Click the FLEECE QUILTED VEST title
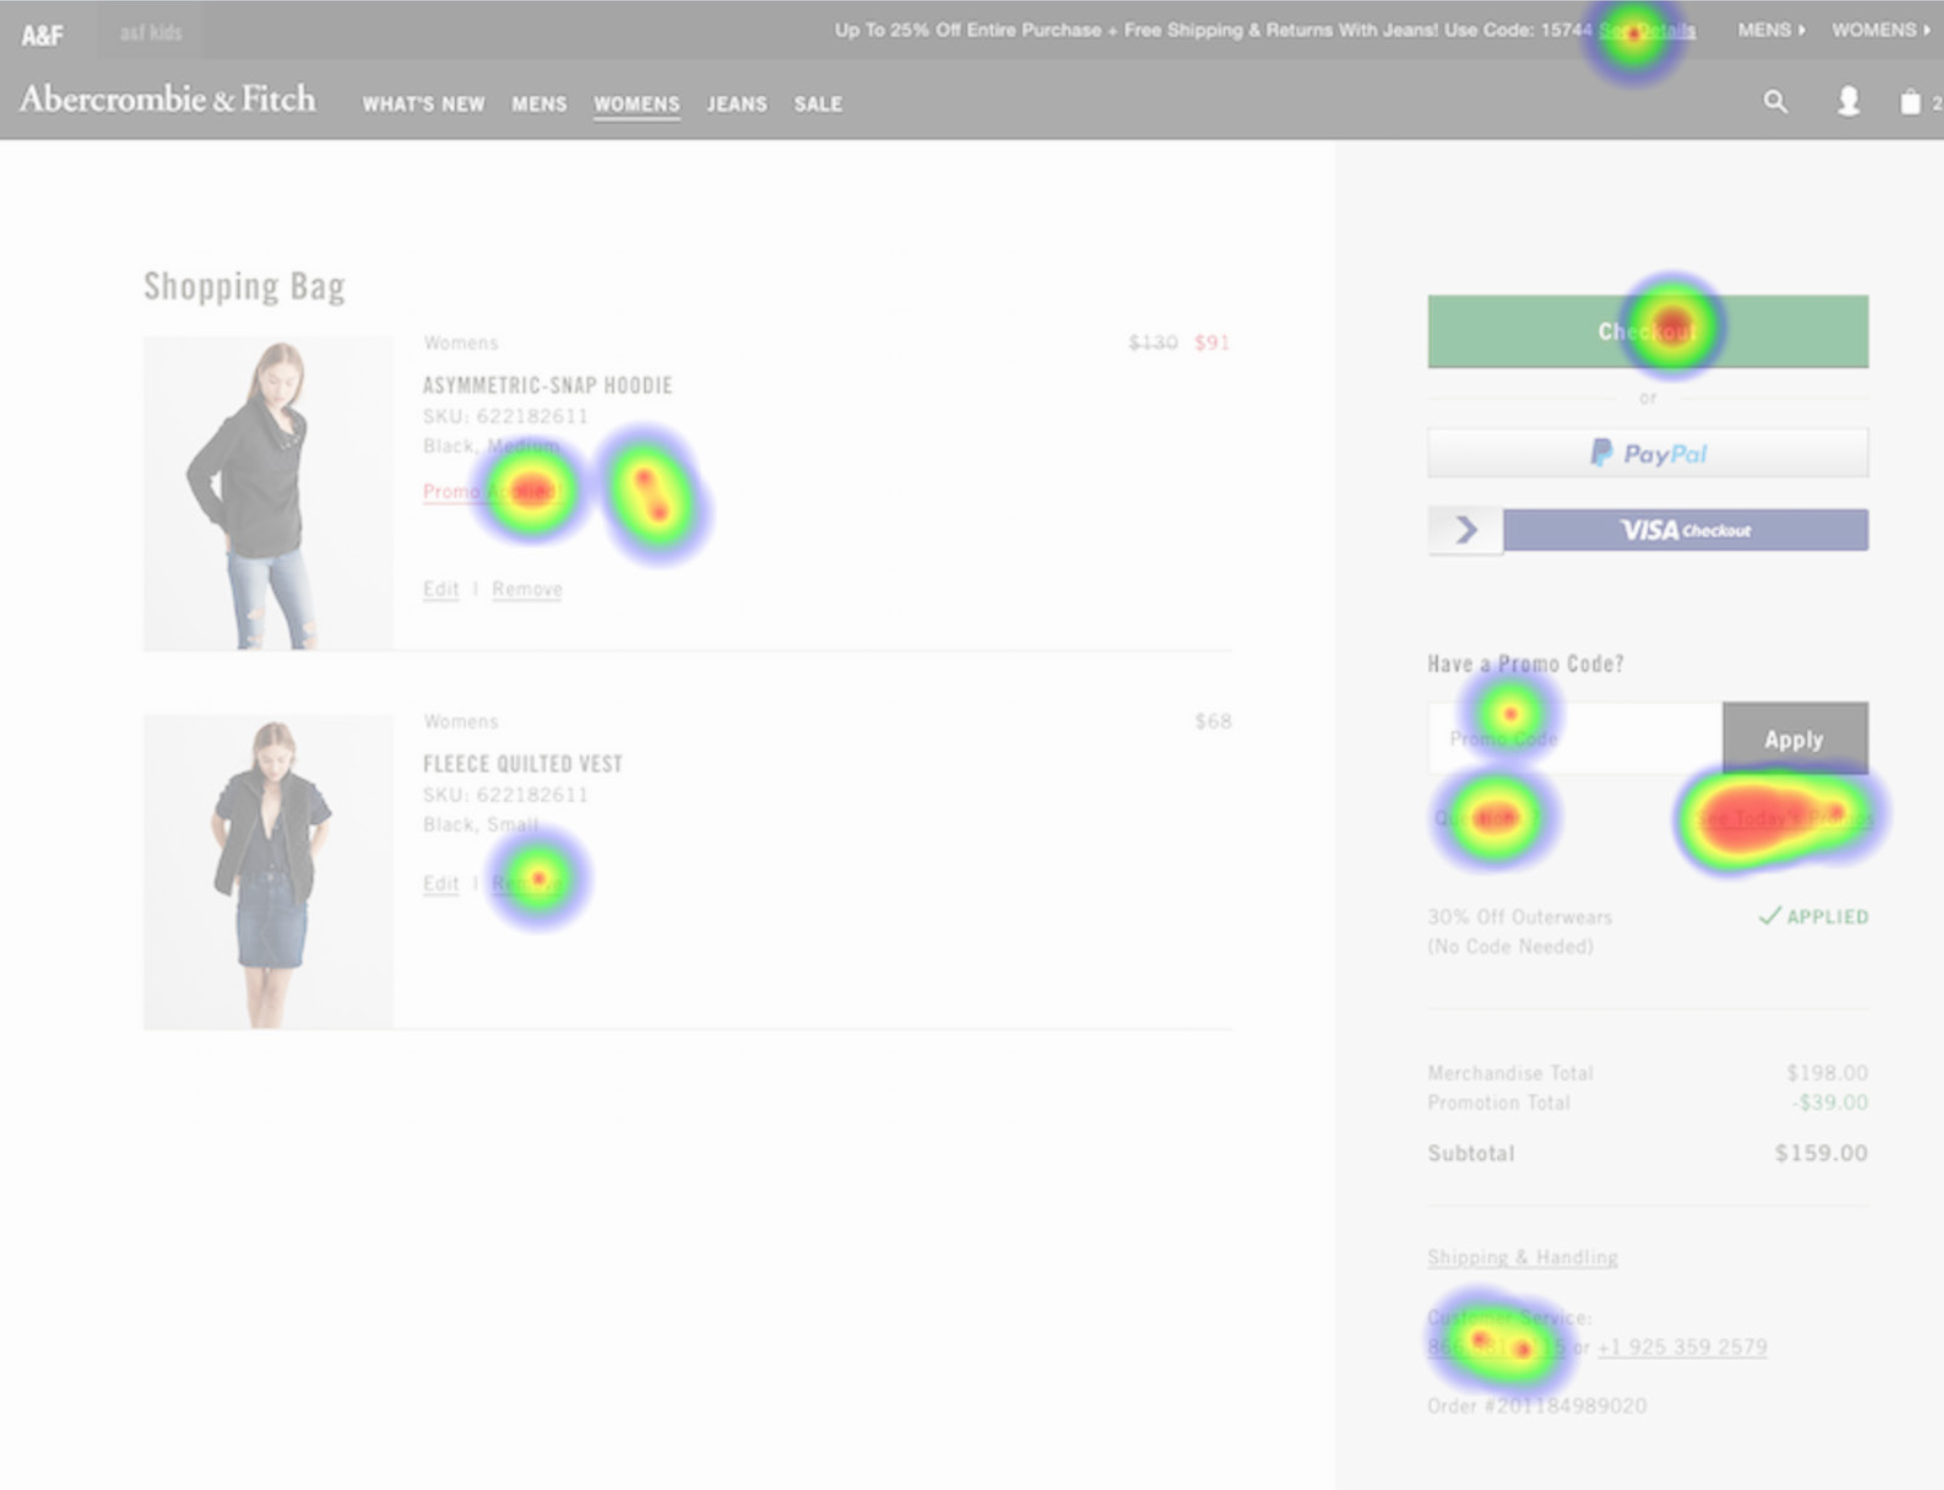1944x1490 pixels. pyautogui.click(x=523, y=764)
